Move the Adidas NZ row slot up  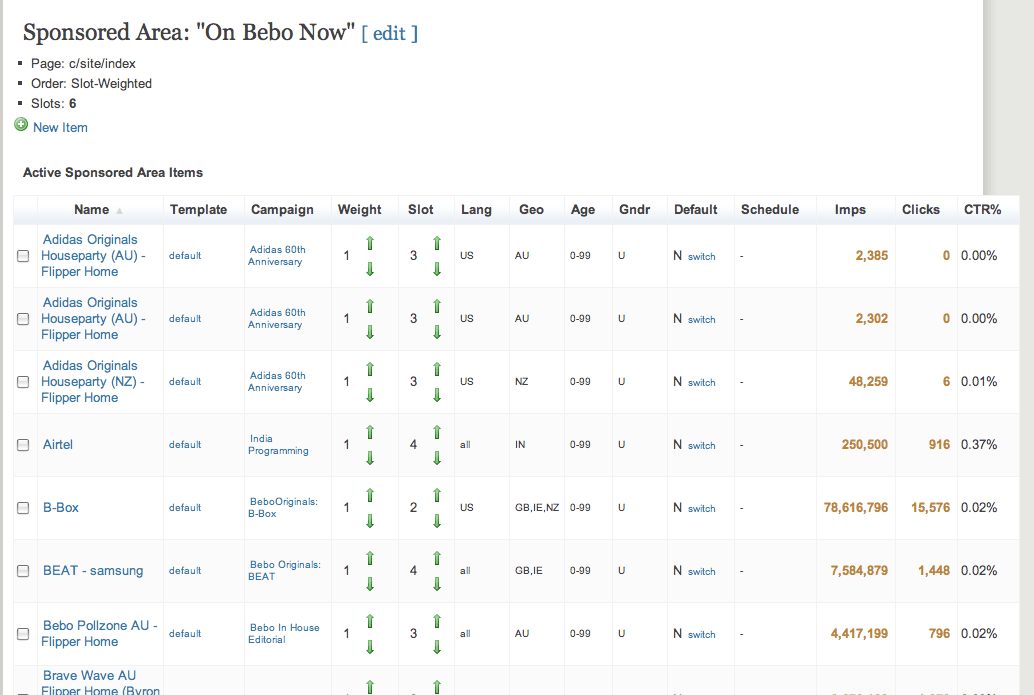(437, 369)
